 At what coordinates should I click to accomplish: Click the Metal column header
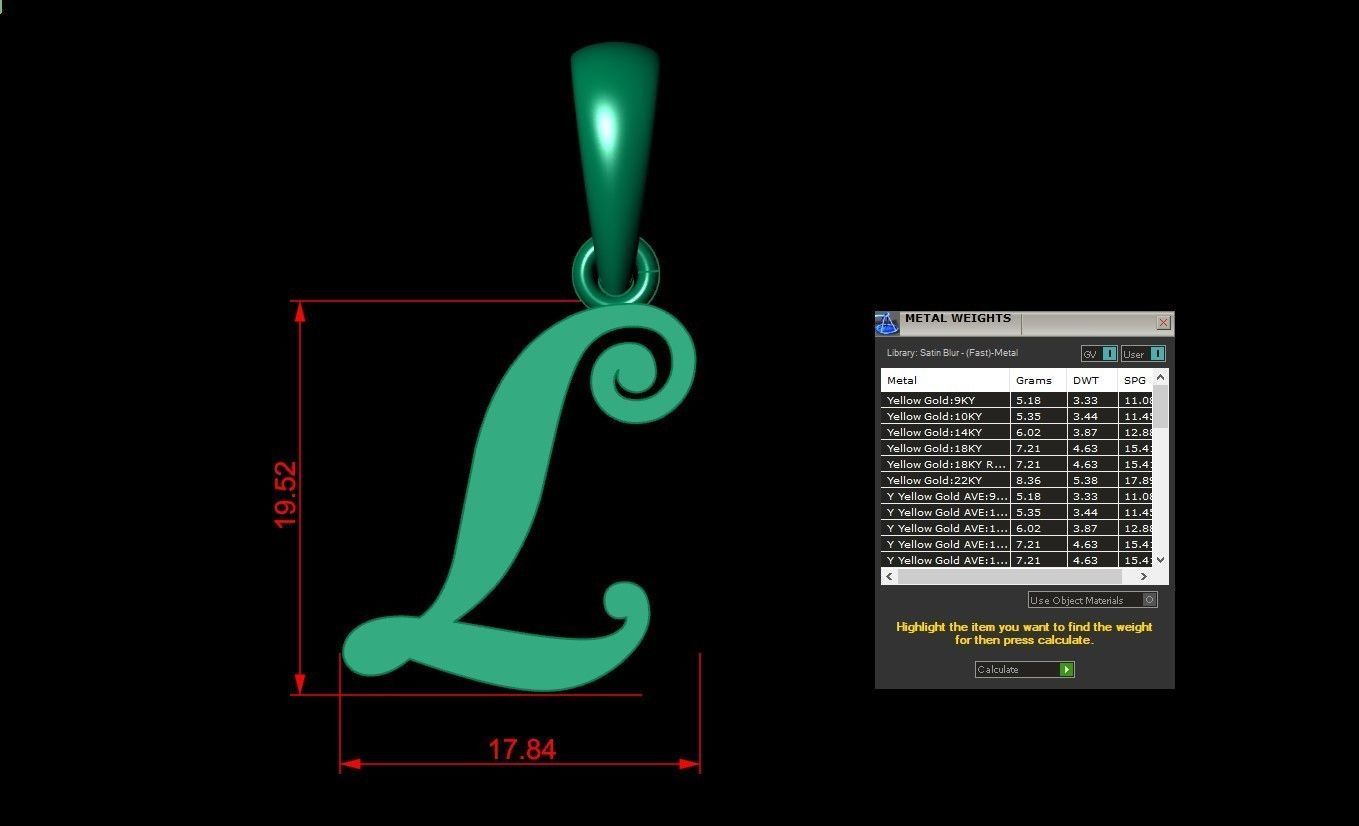point(945,380)
